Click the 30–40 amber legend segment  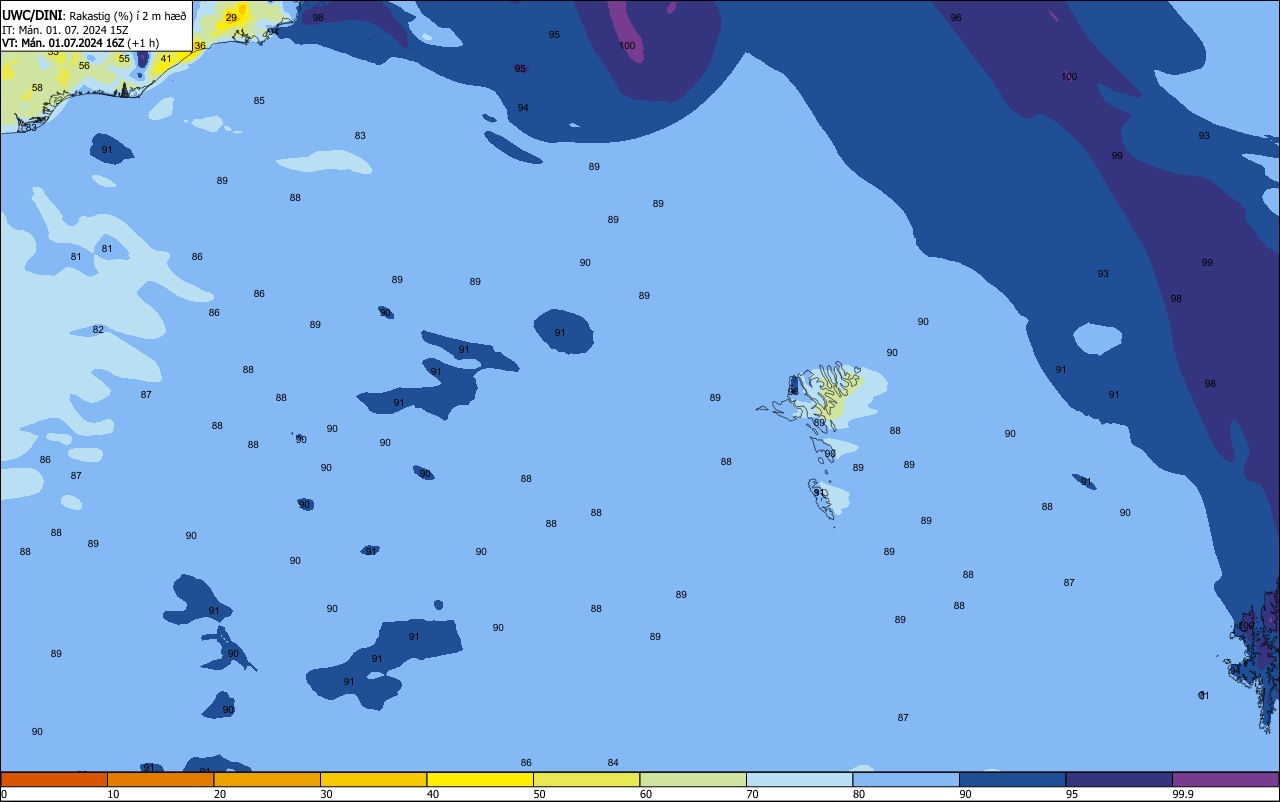[373, 779]
